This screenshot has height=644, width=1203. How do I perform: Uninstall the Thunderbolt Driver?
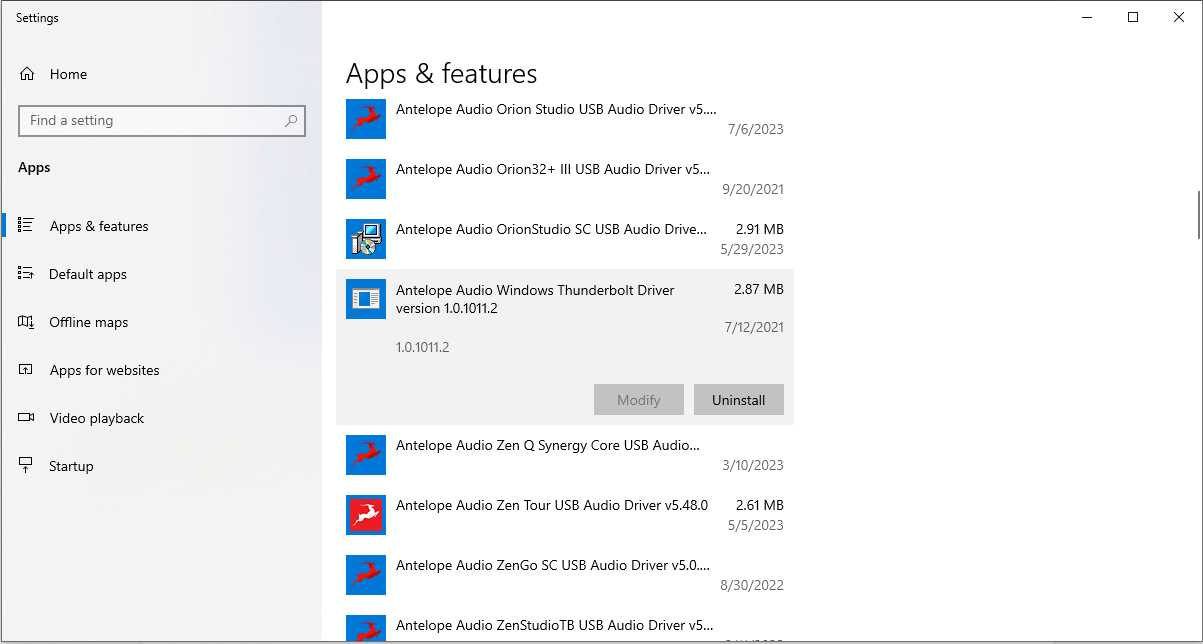pos(739,400)
